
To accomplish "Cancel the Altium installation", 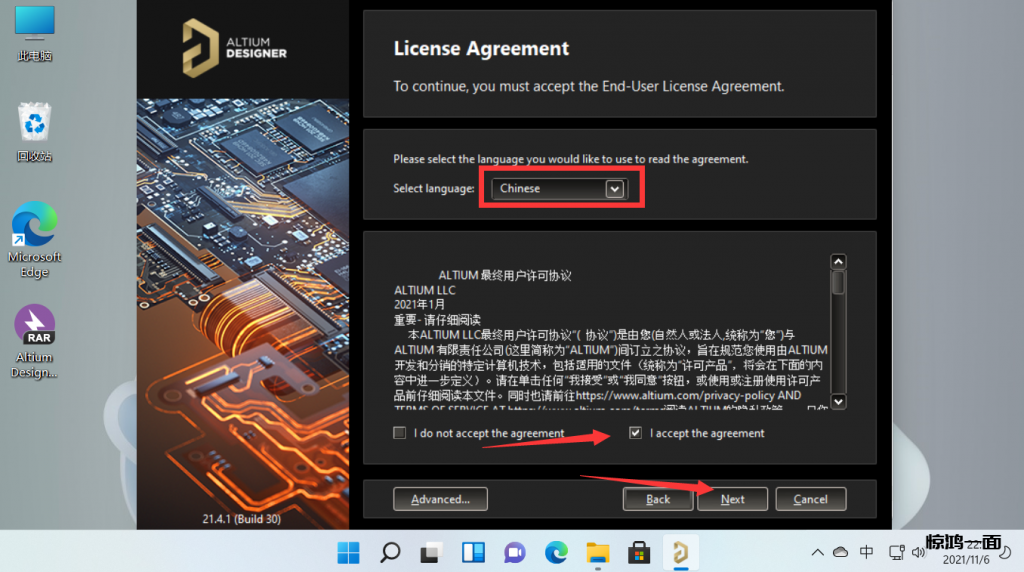I will [810, 499].
